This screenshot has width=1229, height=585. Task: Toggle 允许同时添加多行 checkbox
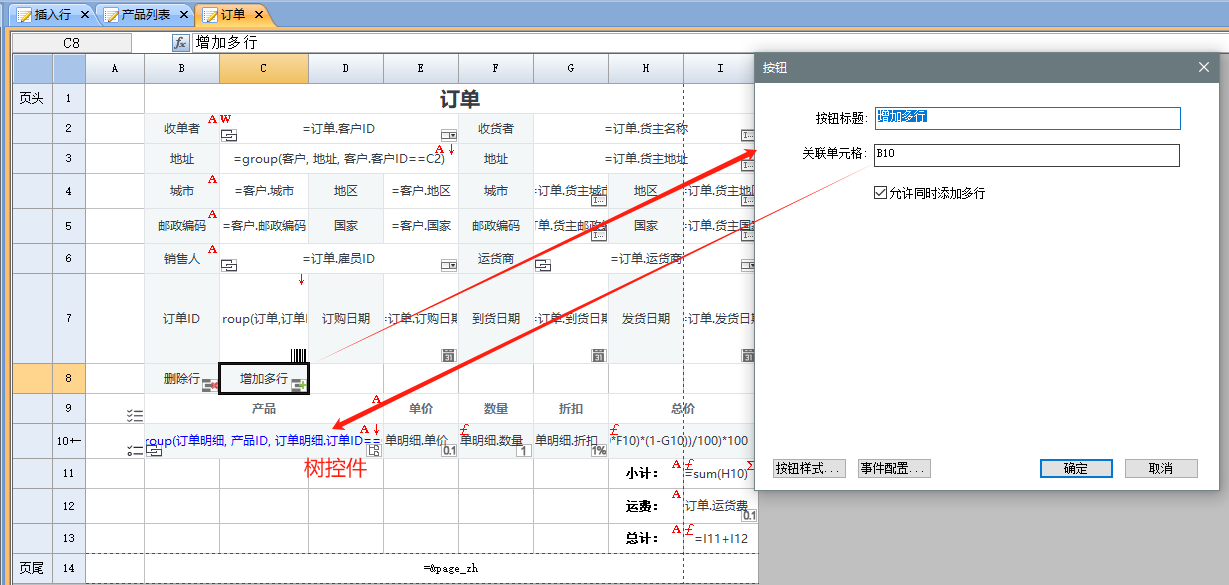click(881, 193)
